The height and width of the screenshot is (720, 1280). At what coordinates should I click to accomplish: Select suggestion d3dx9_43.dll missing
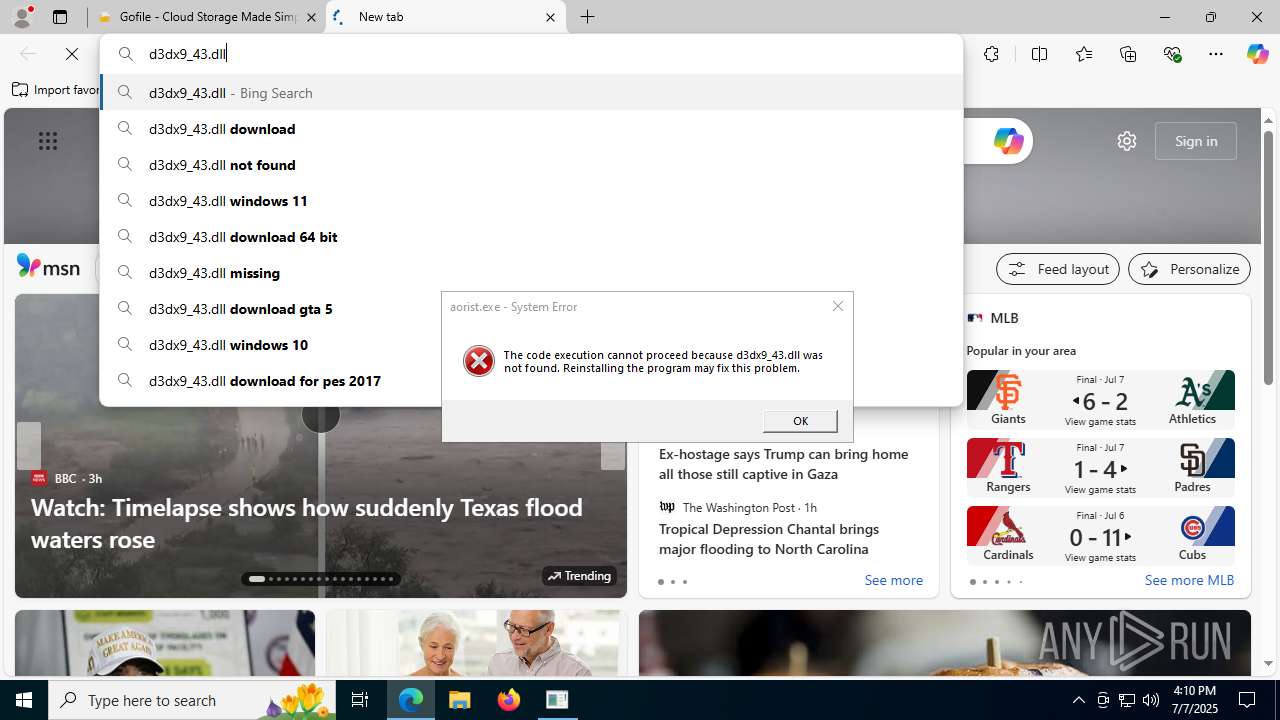coord(531,273)
